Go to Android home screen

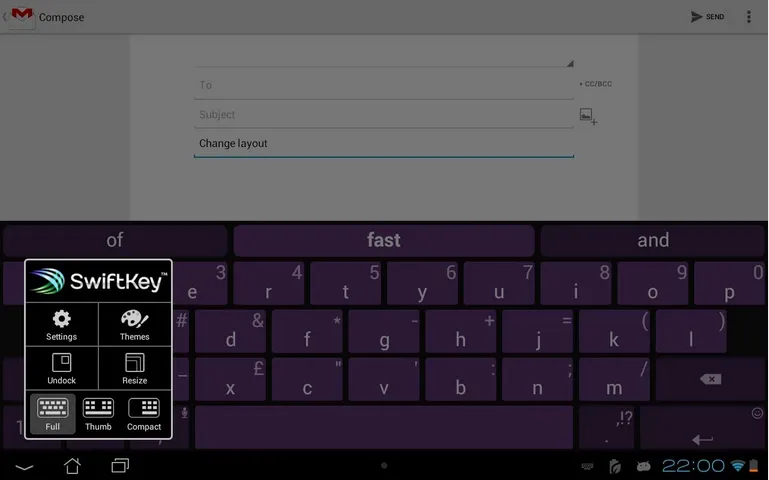[x=72, y=465]
